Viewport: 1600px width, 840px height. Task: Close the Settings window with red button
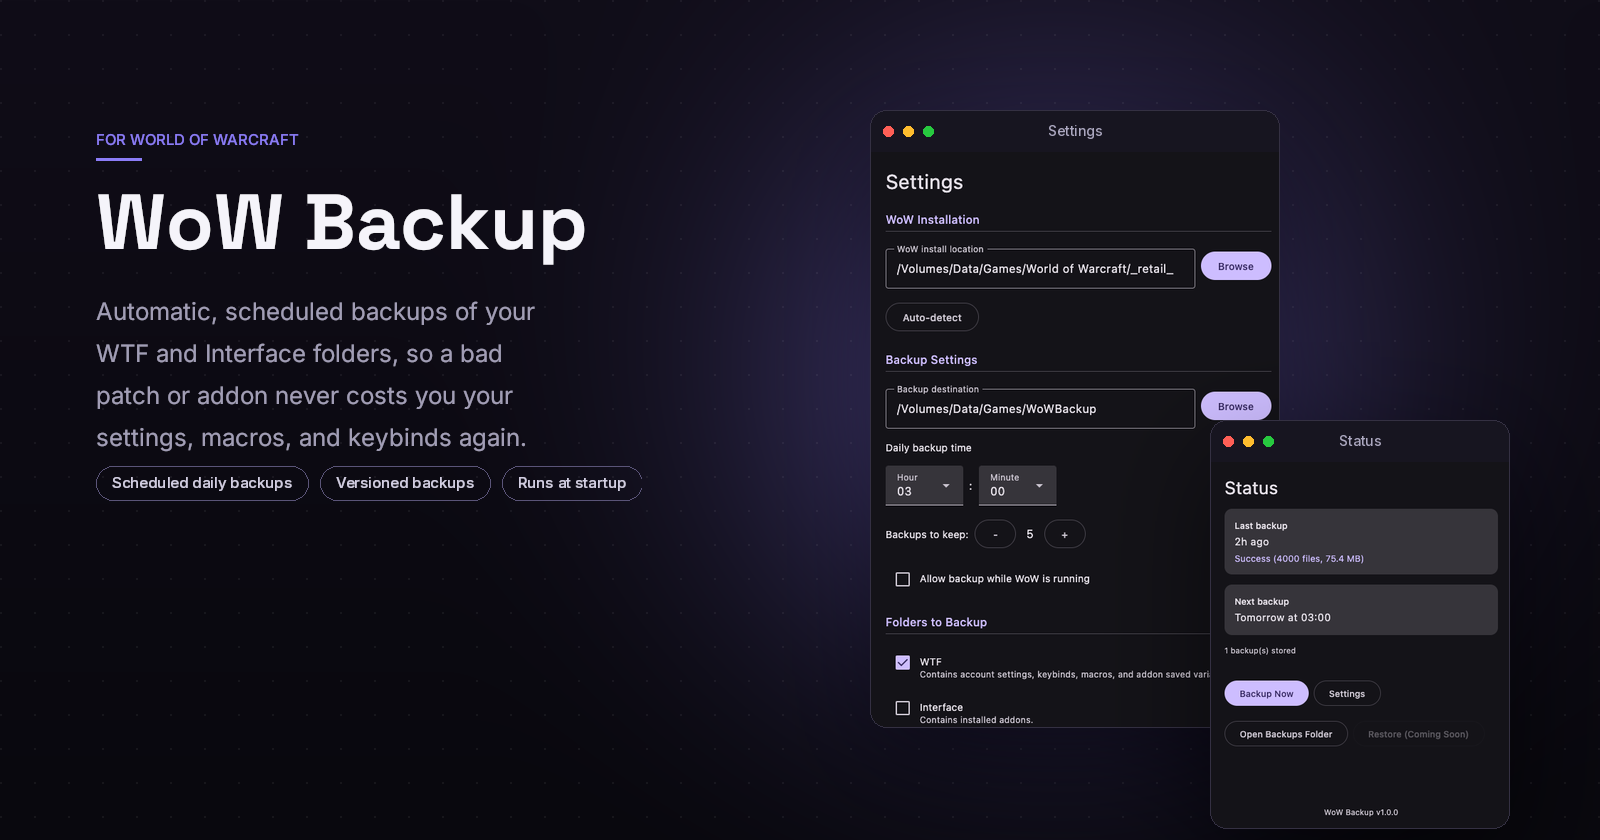[x=888, y=131]
